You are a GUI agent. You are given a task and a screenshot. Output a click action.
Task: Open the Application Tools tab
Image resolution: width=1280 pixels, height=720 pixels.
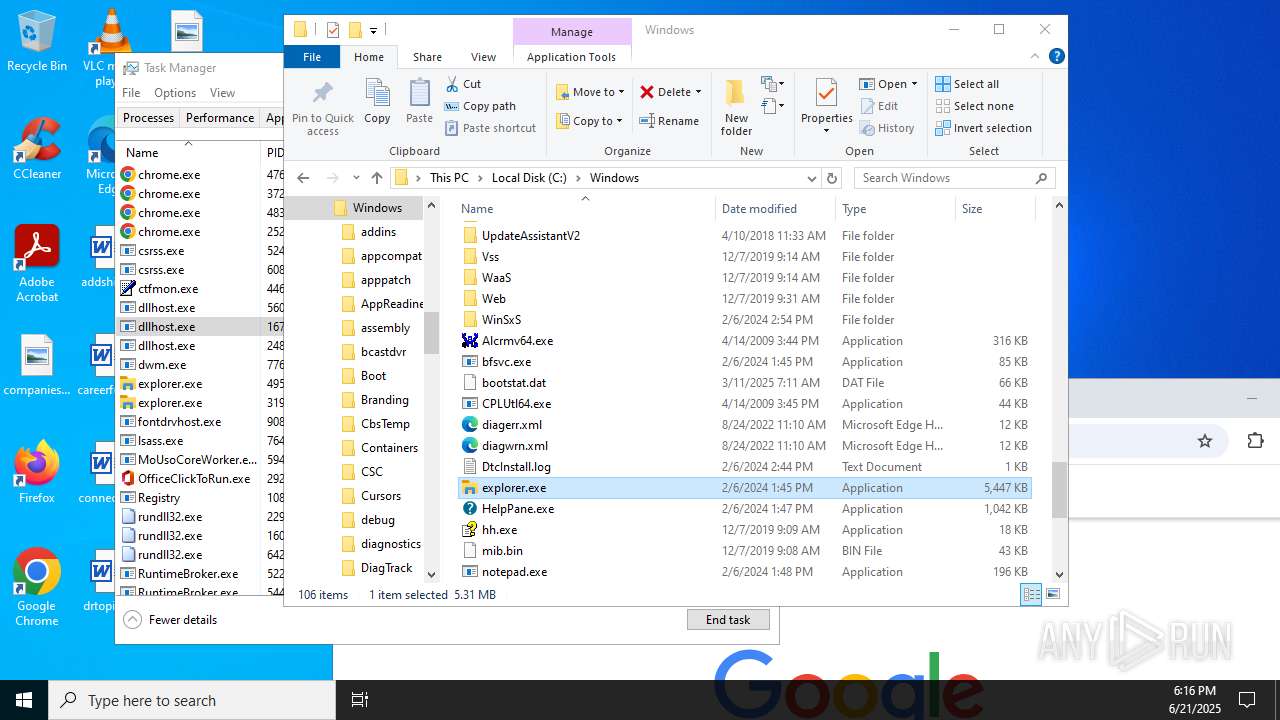click(571, 57)
